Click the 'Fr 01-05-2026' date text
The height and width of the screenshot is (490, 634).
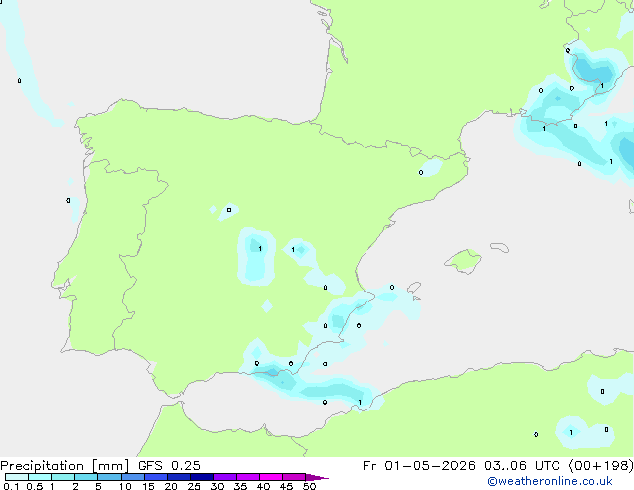pyautogui.click(x=419, y=466)
